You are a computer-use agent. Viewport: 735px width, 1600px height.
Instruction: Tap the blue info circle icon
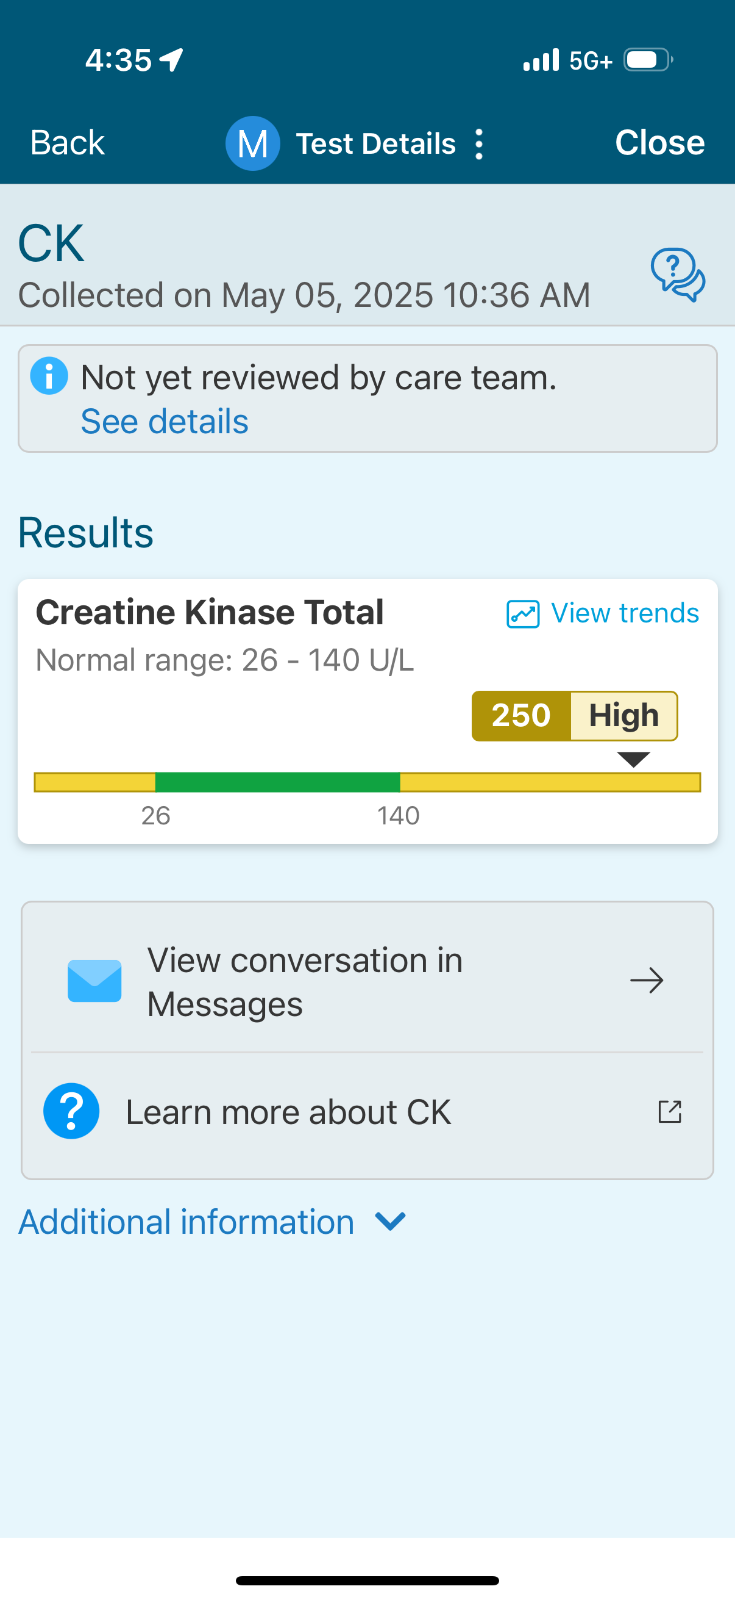coord(49,376)
